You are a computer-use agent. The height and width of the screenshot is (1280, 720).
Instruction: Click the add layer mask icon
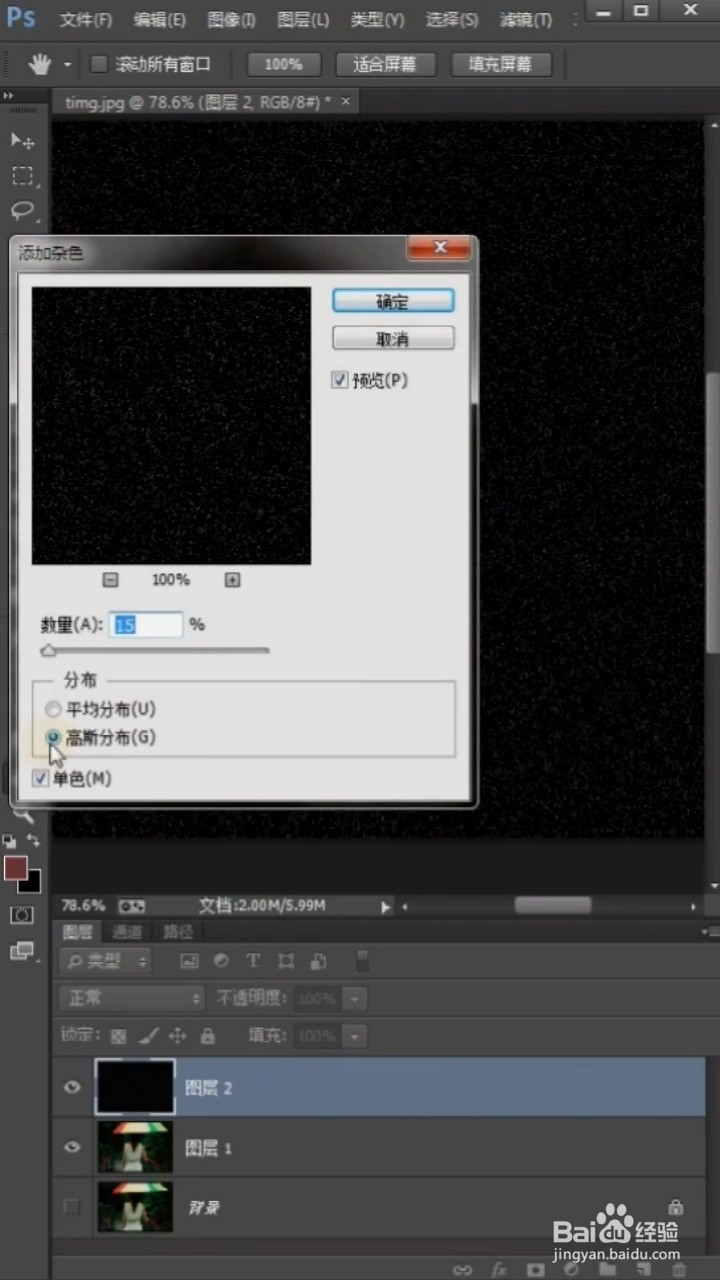(x=535, y=1269)
